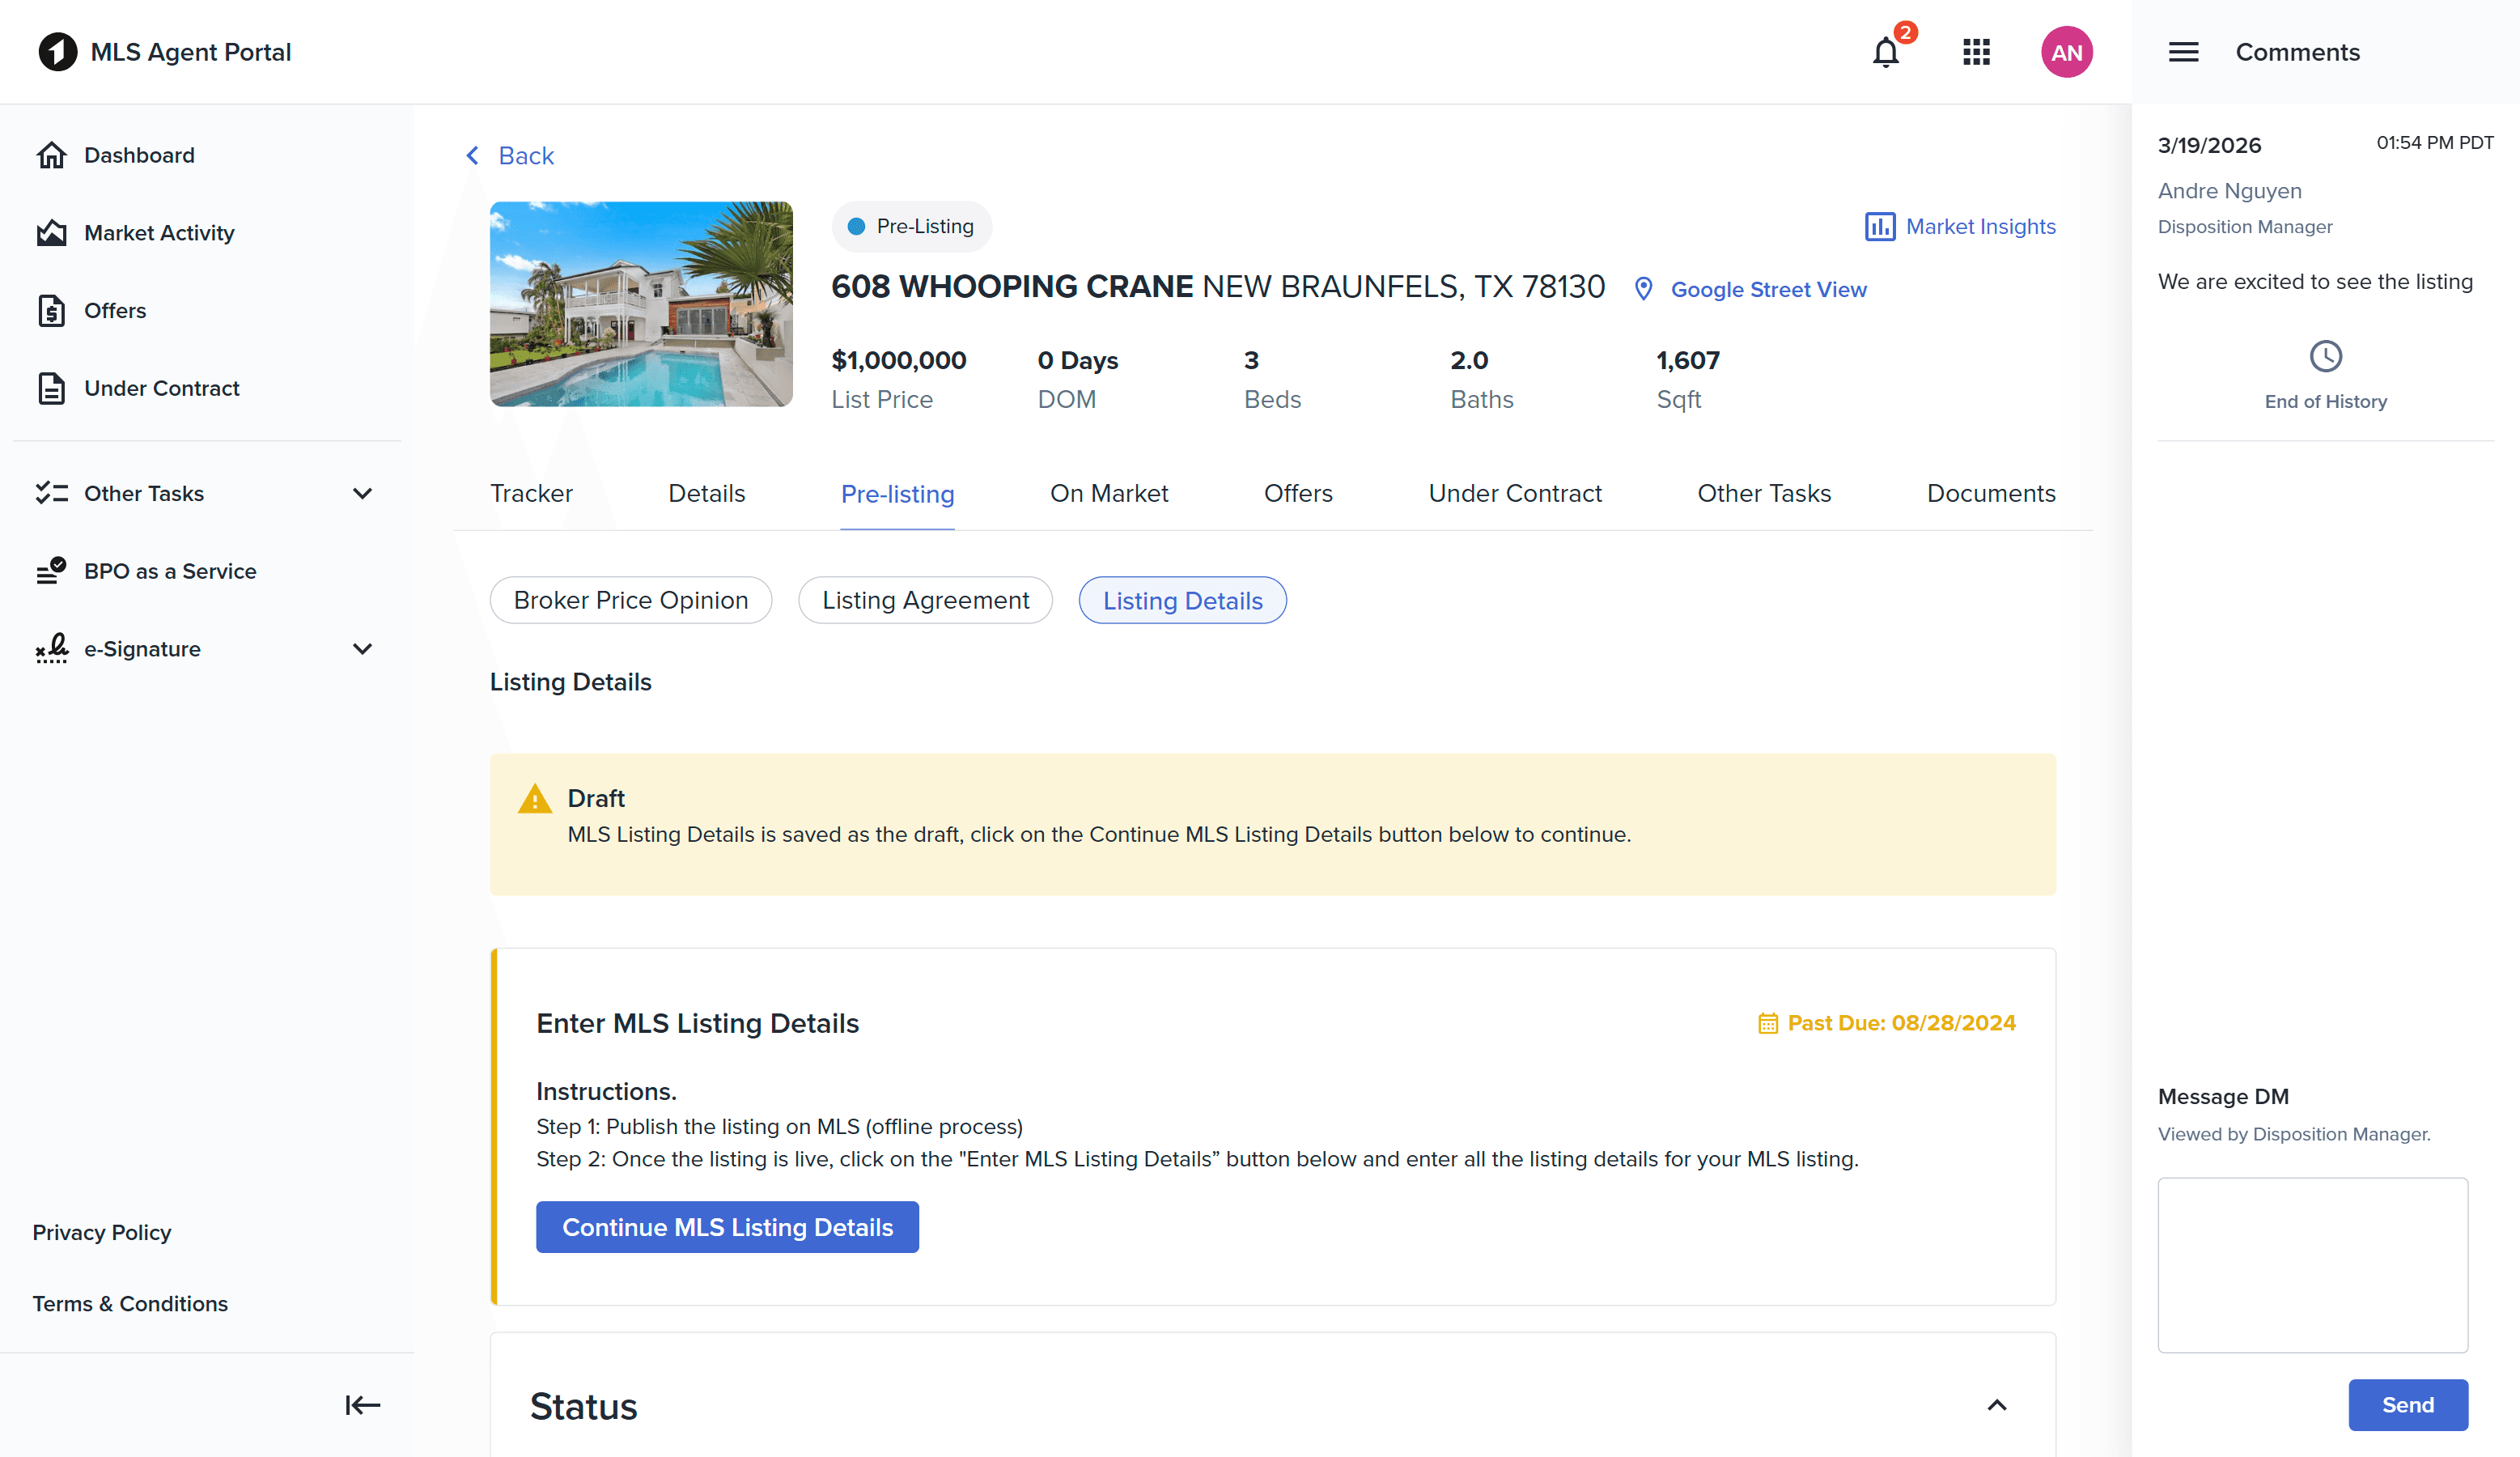The image size is (2520, 1457).
Task: Open the Documents tab
Action: pyautogui.click(x=1990, y=493)
